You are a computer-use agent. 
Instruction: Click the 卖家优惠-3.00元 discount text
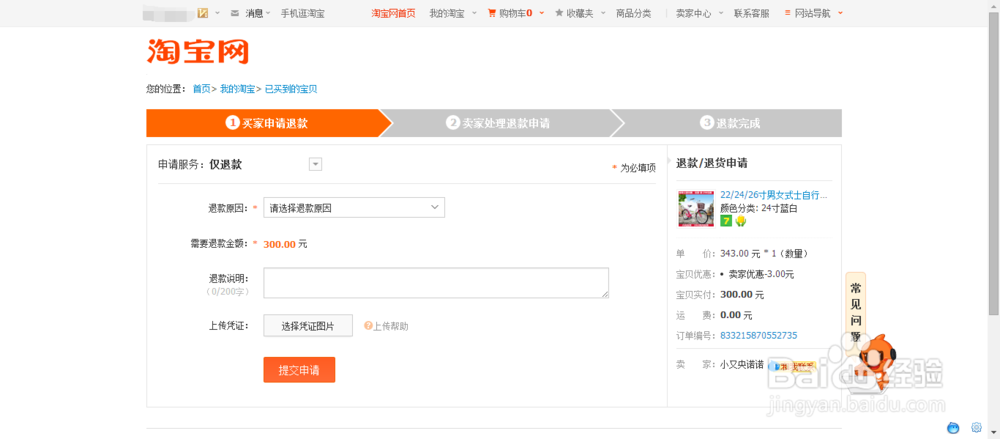coord(761,274)
